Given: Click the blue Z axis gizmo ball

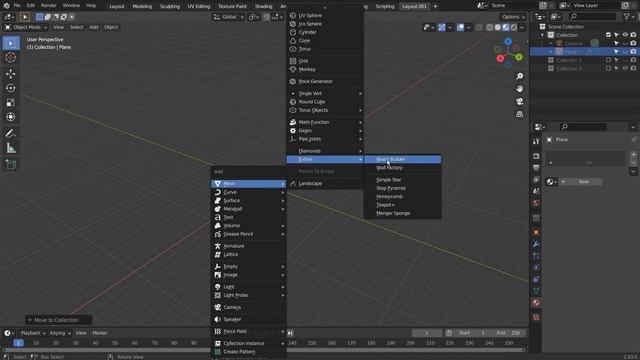Looking at the screenshot, I should click(508, 42).
